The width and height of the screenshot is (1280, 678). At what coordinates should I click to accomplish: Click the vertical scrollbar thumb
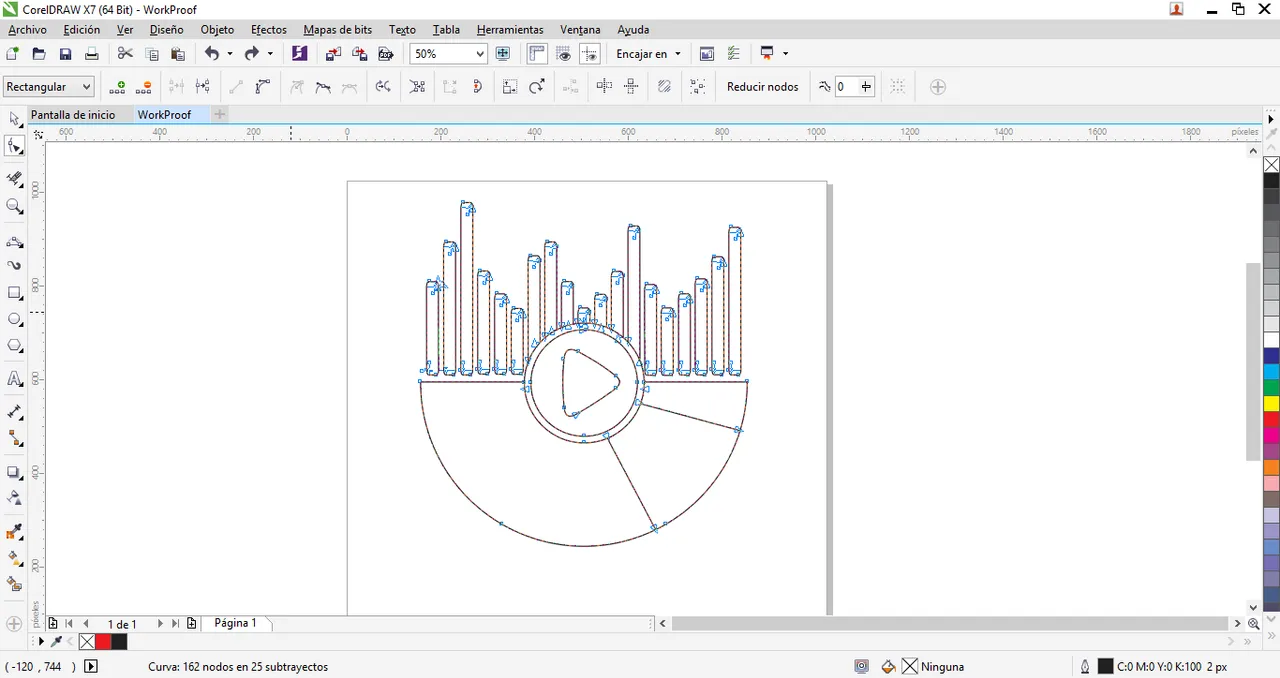point(1254,361)
